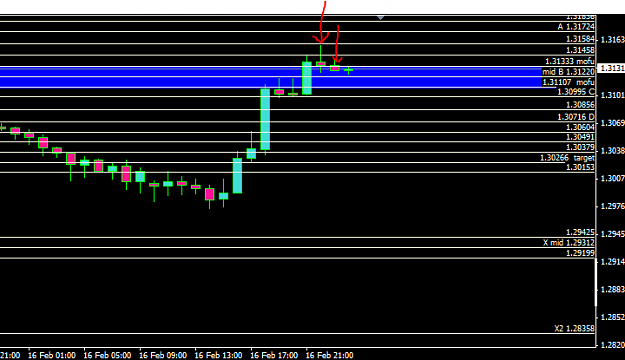Click the '1.30995 C' level label
625x360 pixels.
pyautogui.click(x=576, y=92)
